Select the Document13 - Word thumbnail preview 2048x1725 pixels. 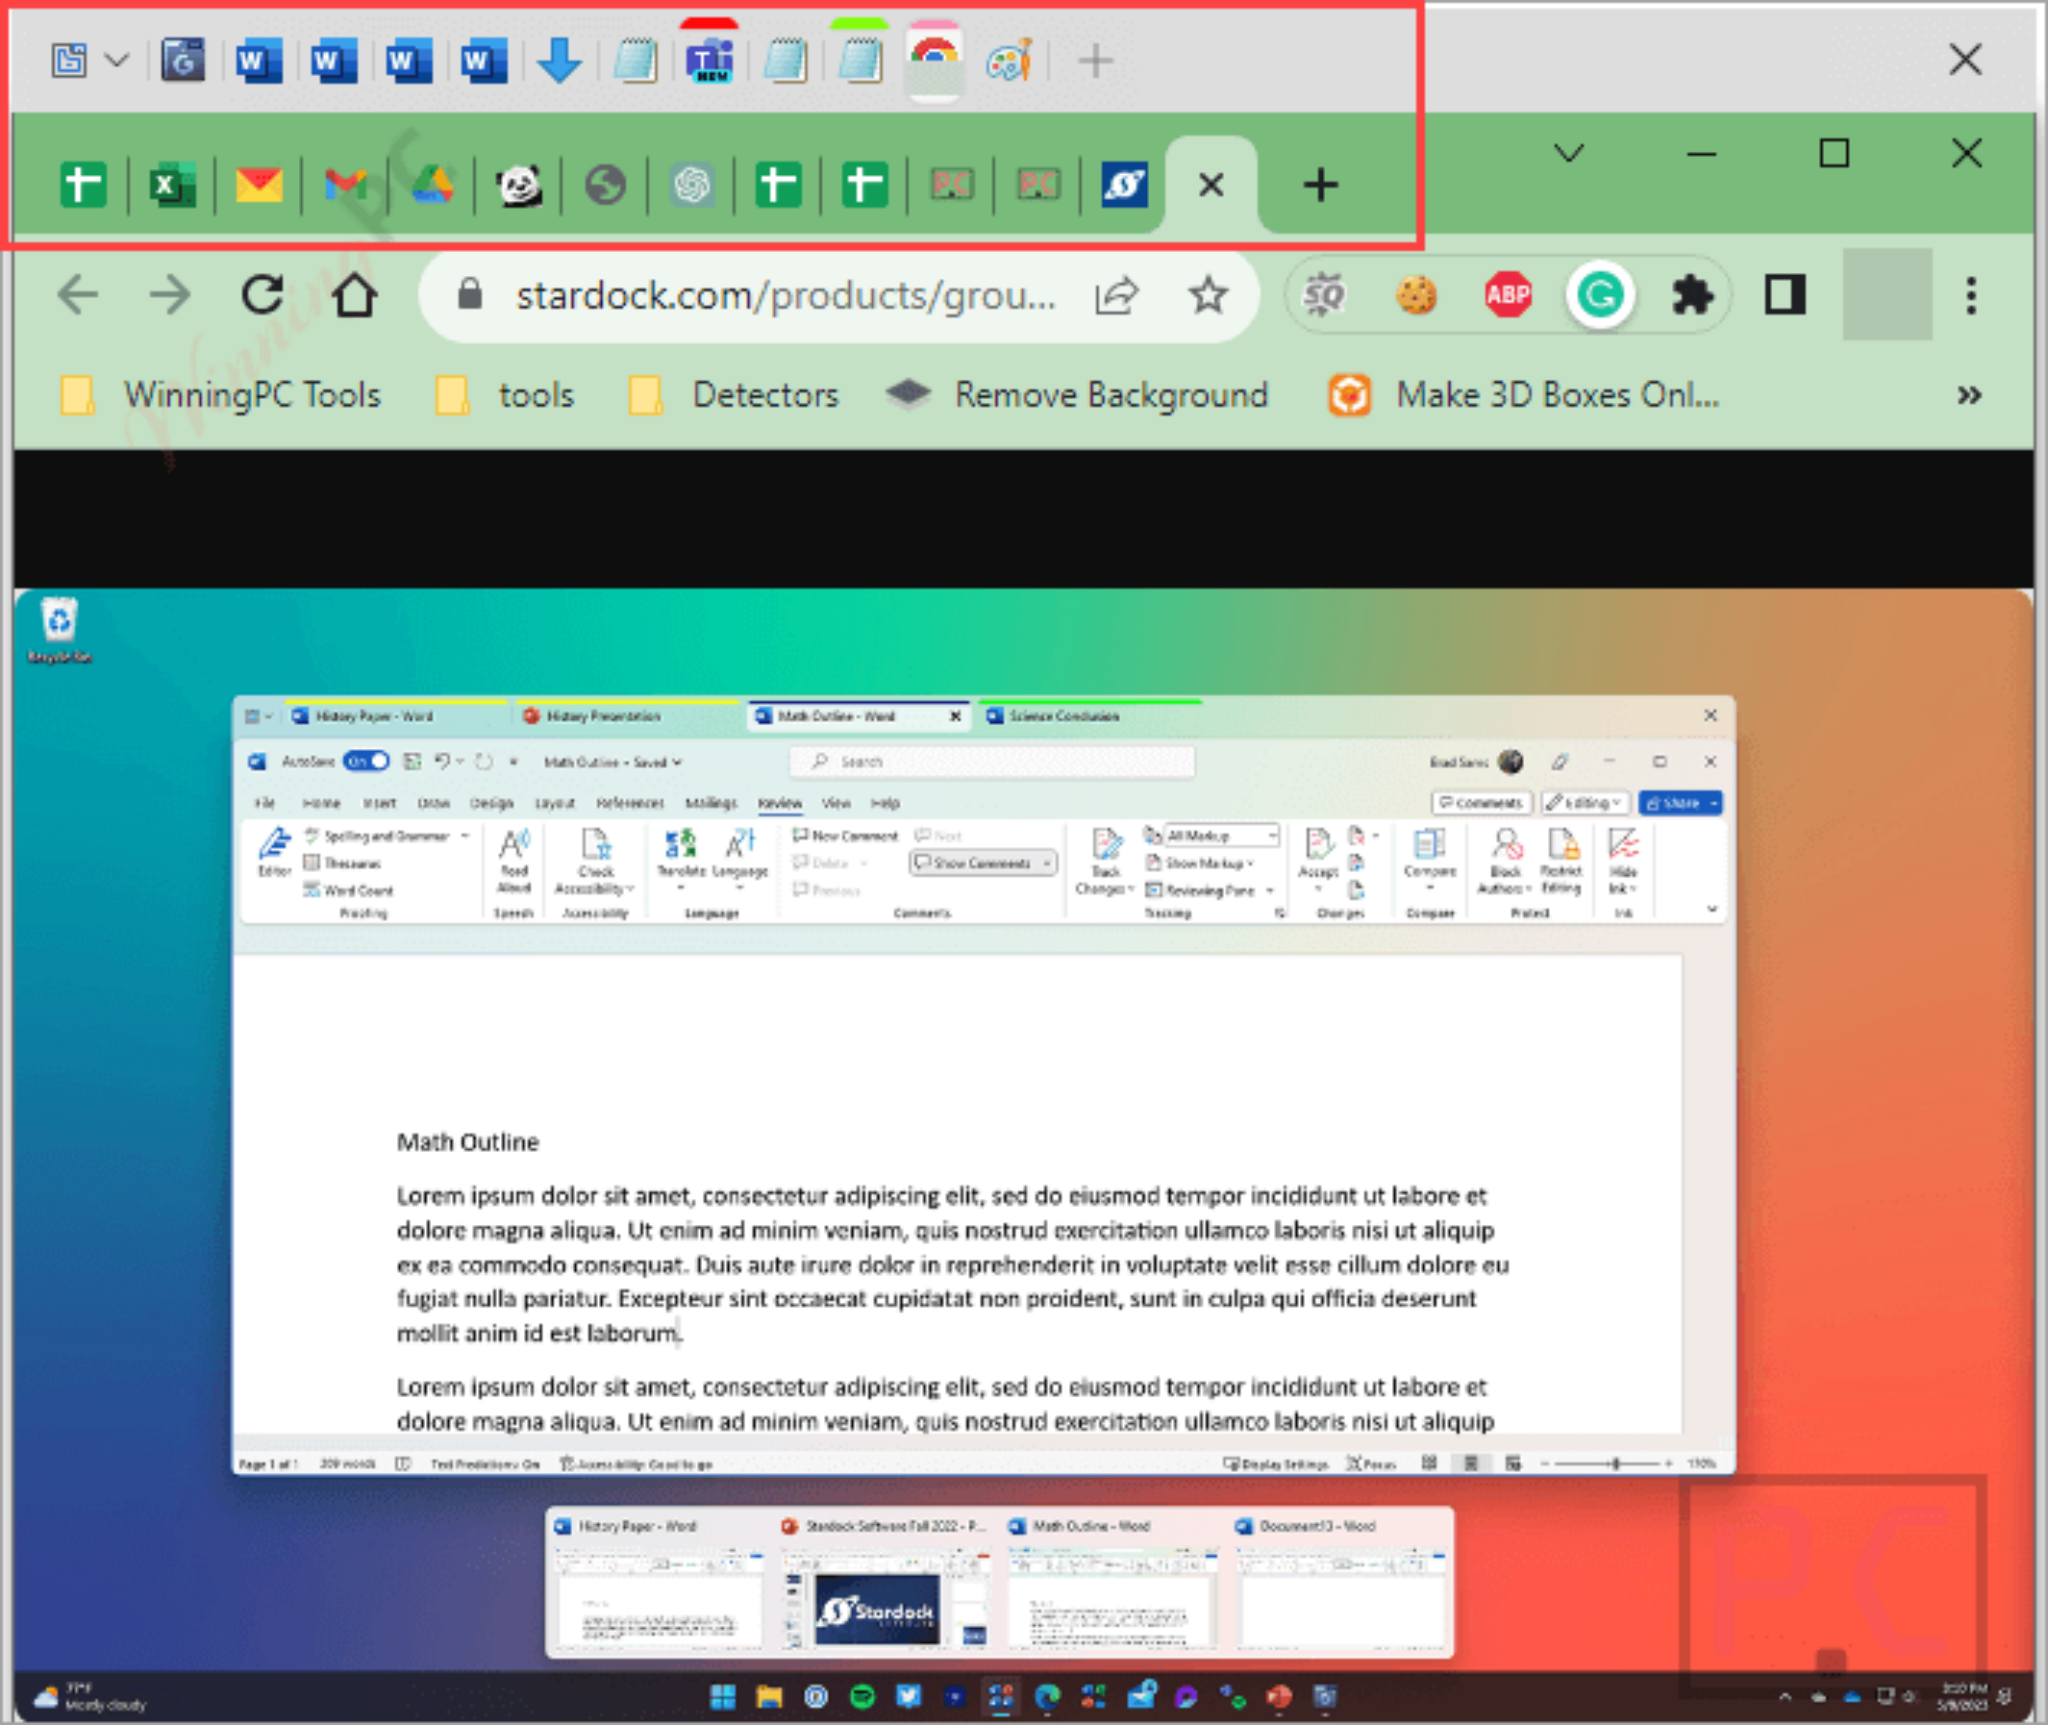pyautogui.click(x=1338, y=1583)
